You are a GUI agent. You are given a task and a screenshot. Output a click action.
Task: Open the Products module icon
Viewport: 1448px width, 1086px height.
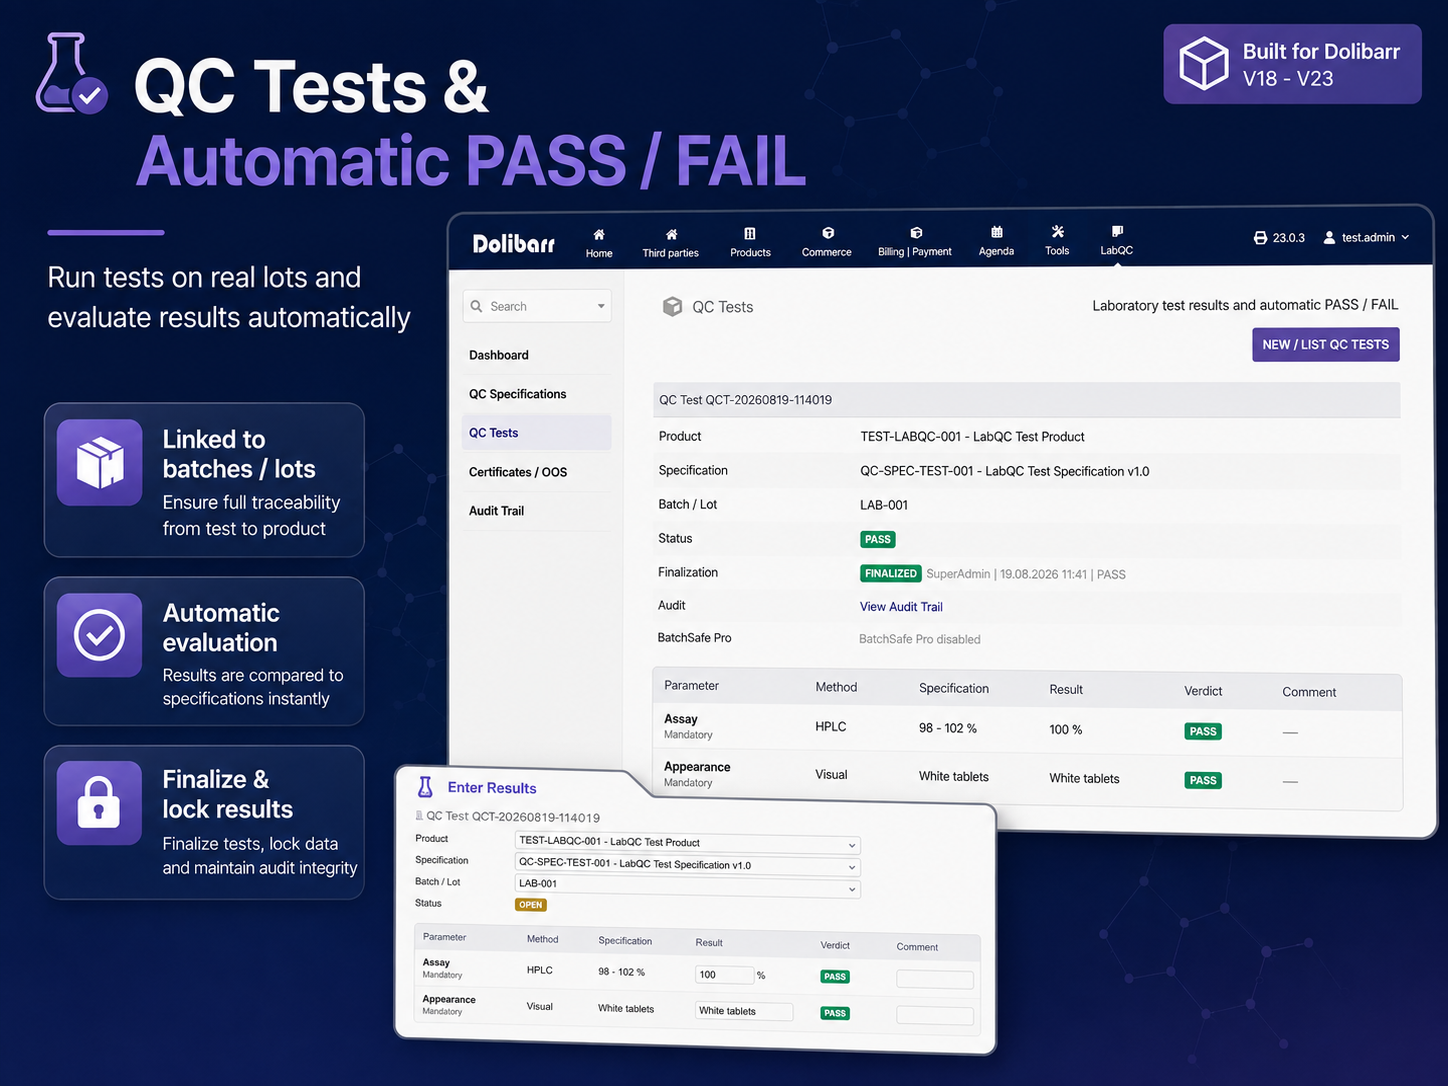tap(750, 234)
